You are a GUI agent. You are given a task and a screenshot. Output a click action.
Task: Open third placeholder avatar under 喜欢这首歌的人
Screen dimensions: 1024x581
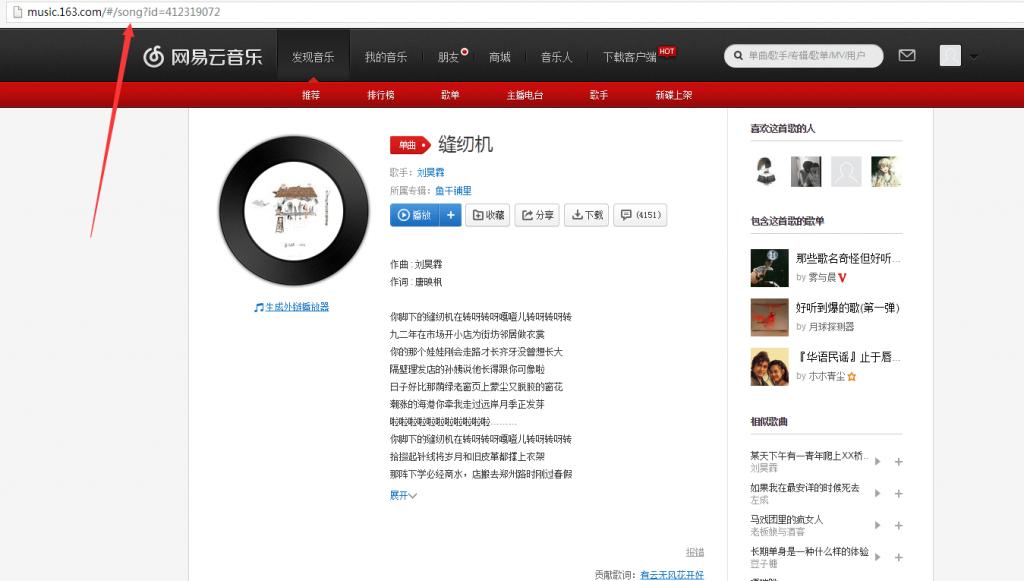[846, 172]
